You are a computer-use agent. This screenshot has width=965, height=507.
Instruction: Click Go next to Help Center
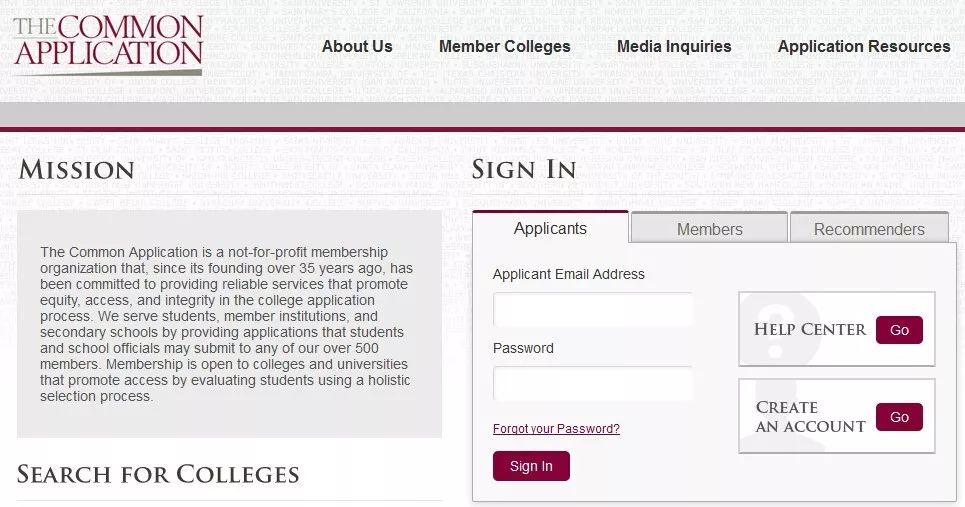(x=899, y=330)
